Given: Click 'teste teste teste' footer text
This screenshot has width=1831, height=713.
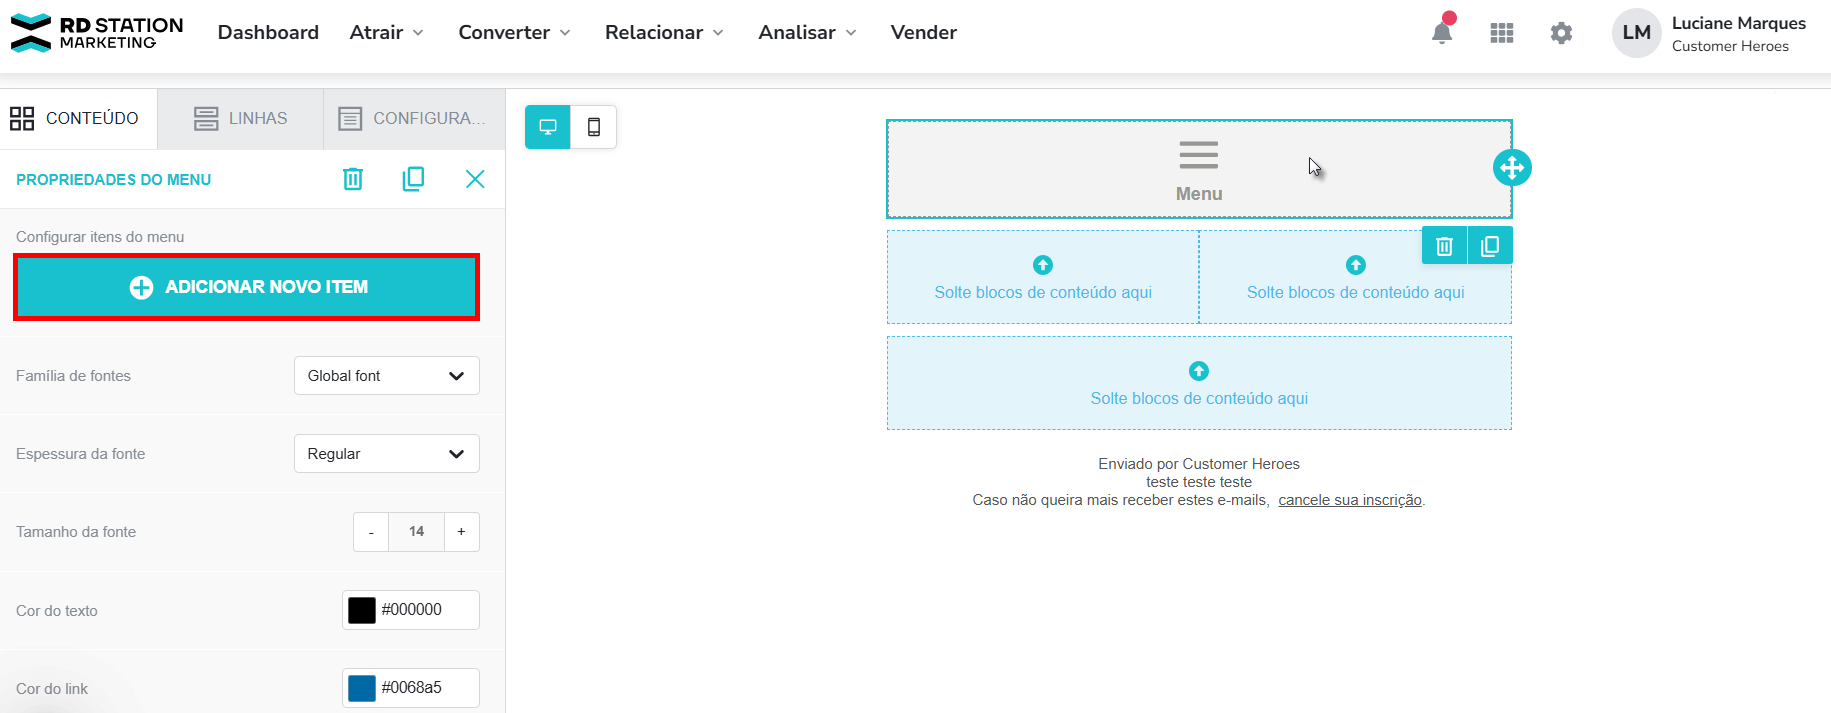Looking at the screenshot, I should (1199, 482).
